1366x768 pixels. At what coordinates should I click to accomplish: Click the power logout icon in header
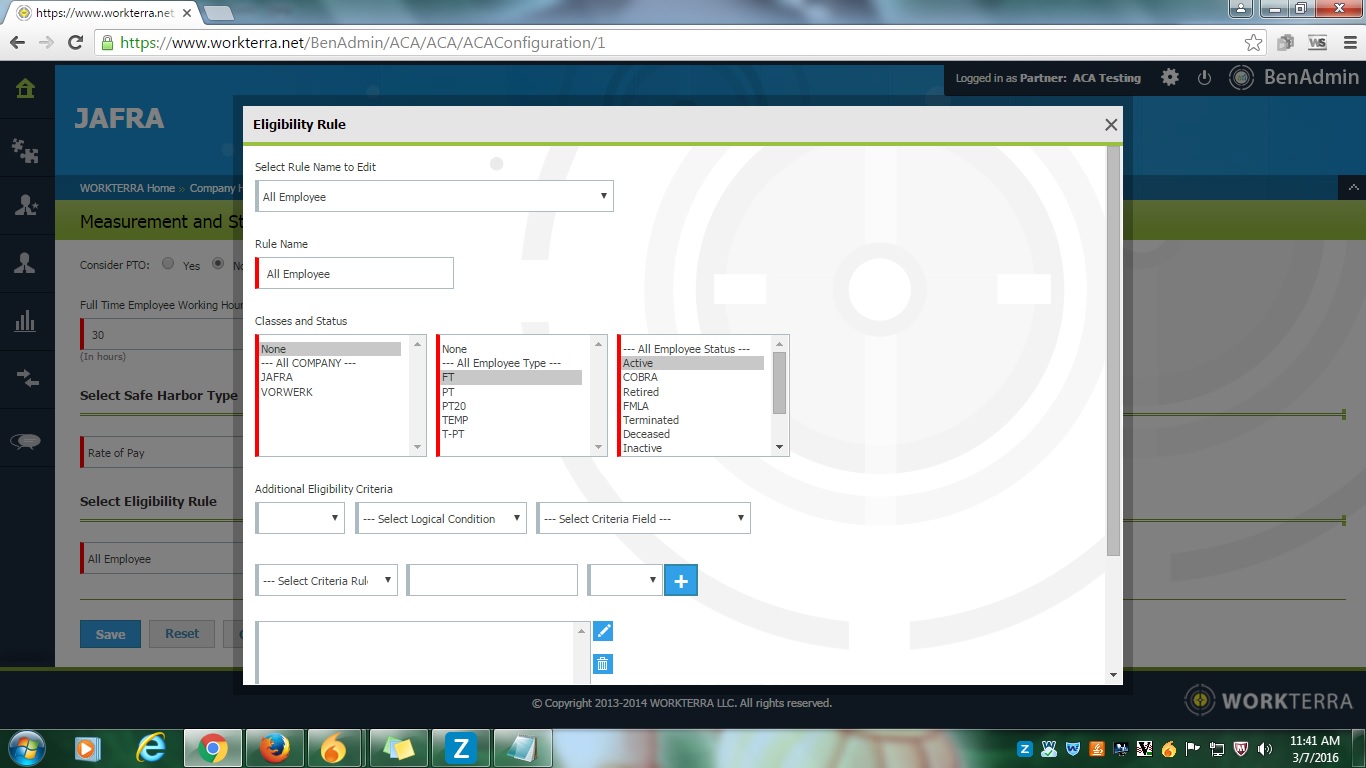click(x=1204, y=78)
